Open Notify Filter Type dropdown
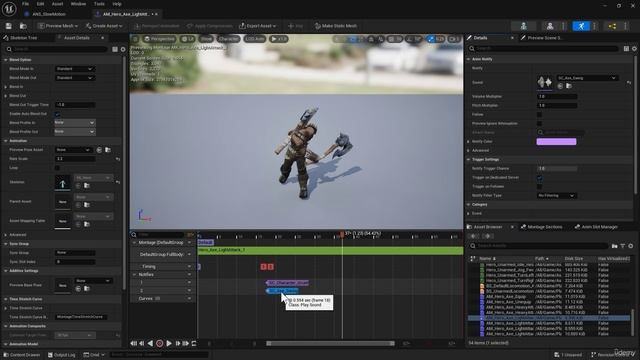The image size is (640, 360). (x=556, y=196)
